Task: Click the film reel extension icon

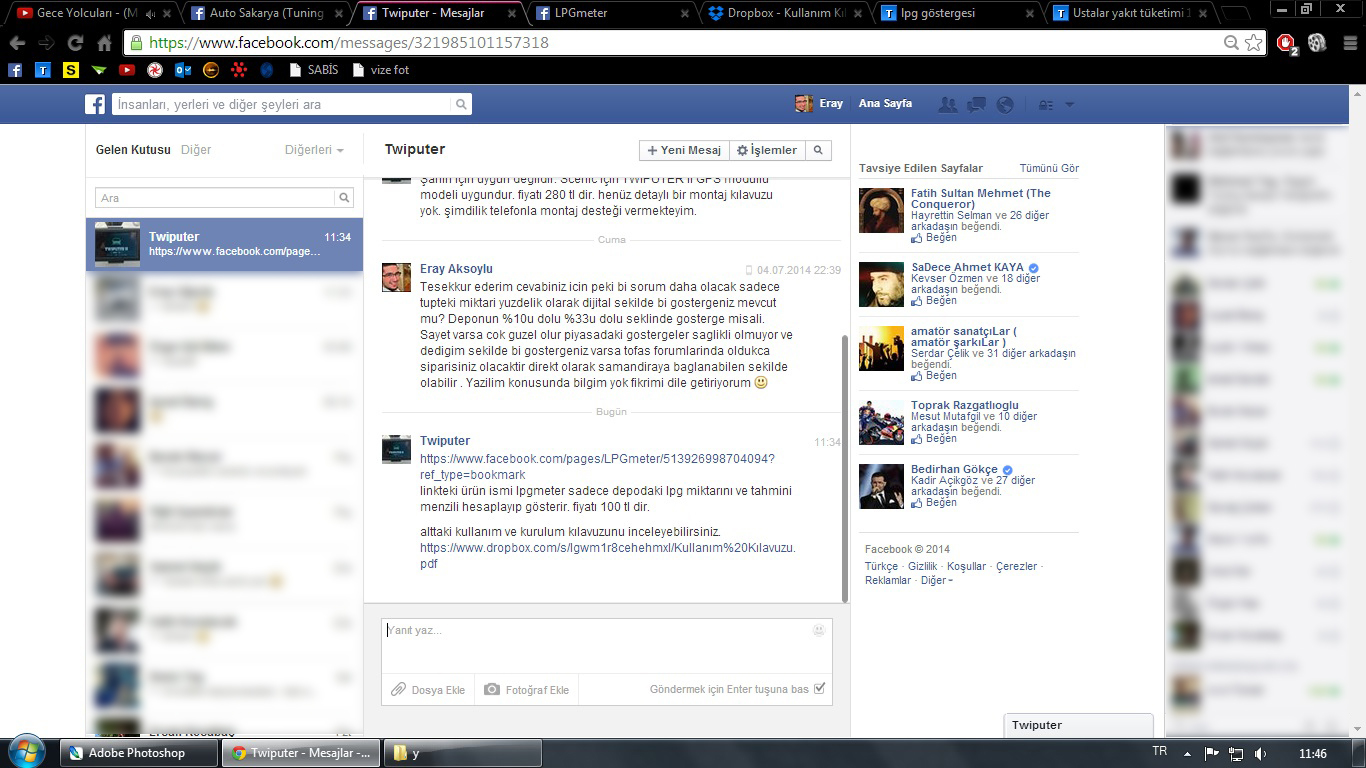Action: tap(1316, 43)
